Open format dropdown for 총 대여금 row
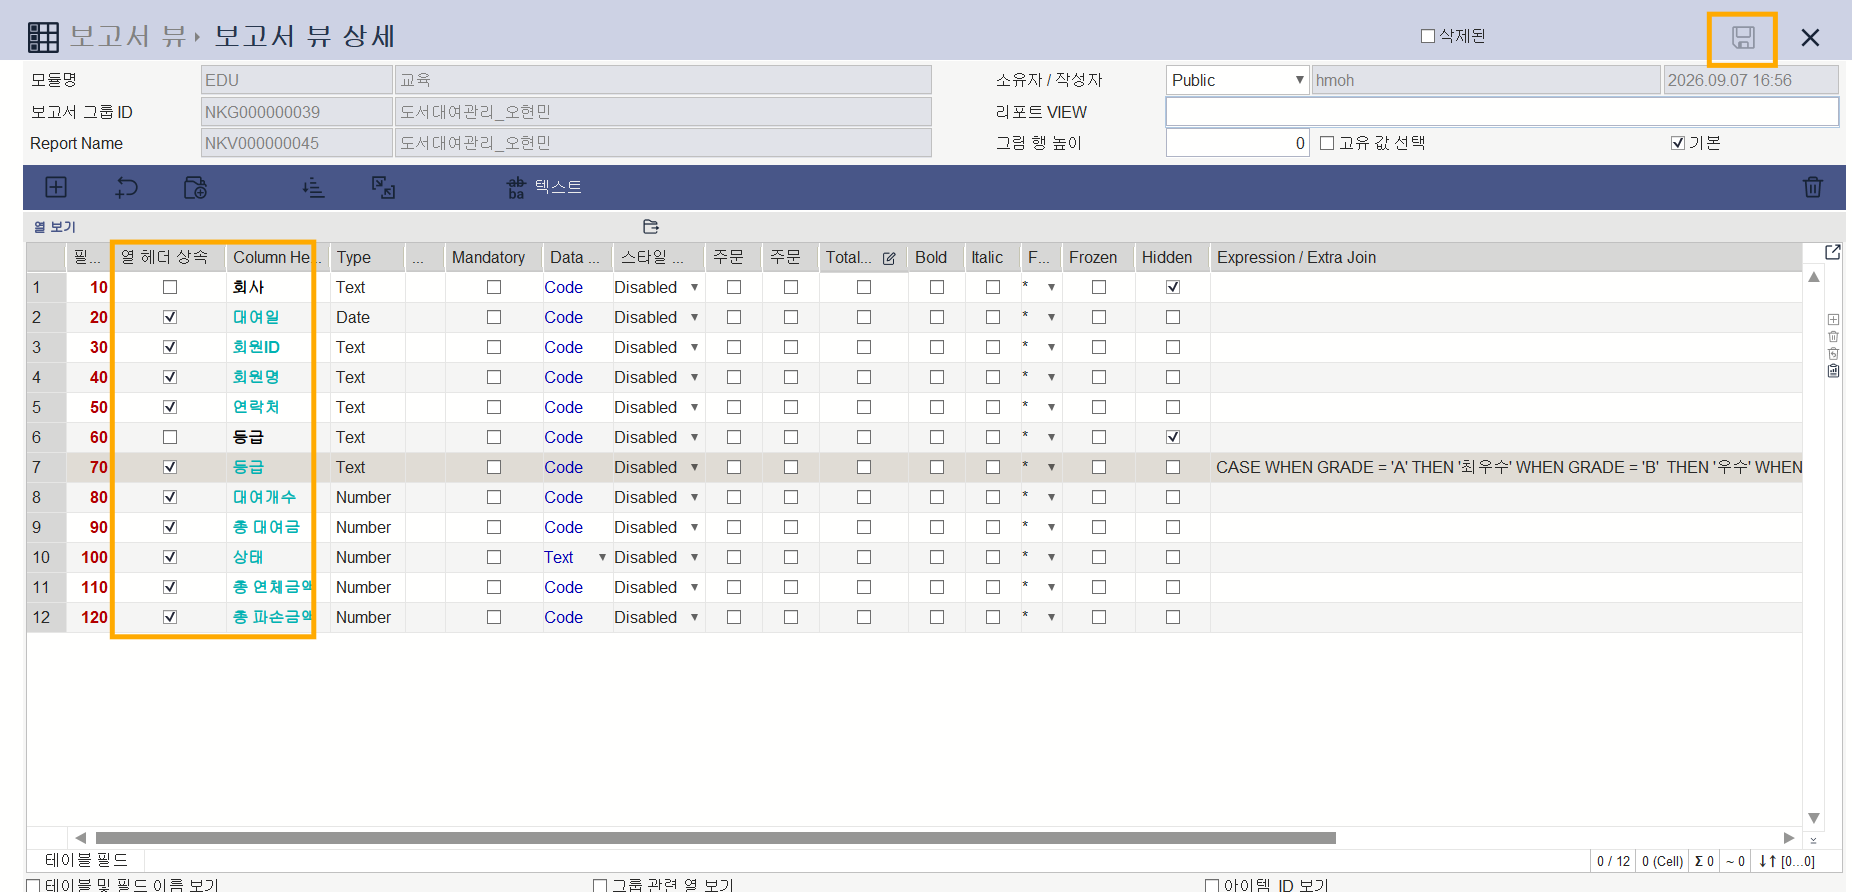The image size is (1852, 892). pos(1051,527)
